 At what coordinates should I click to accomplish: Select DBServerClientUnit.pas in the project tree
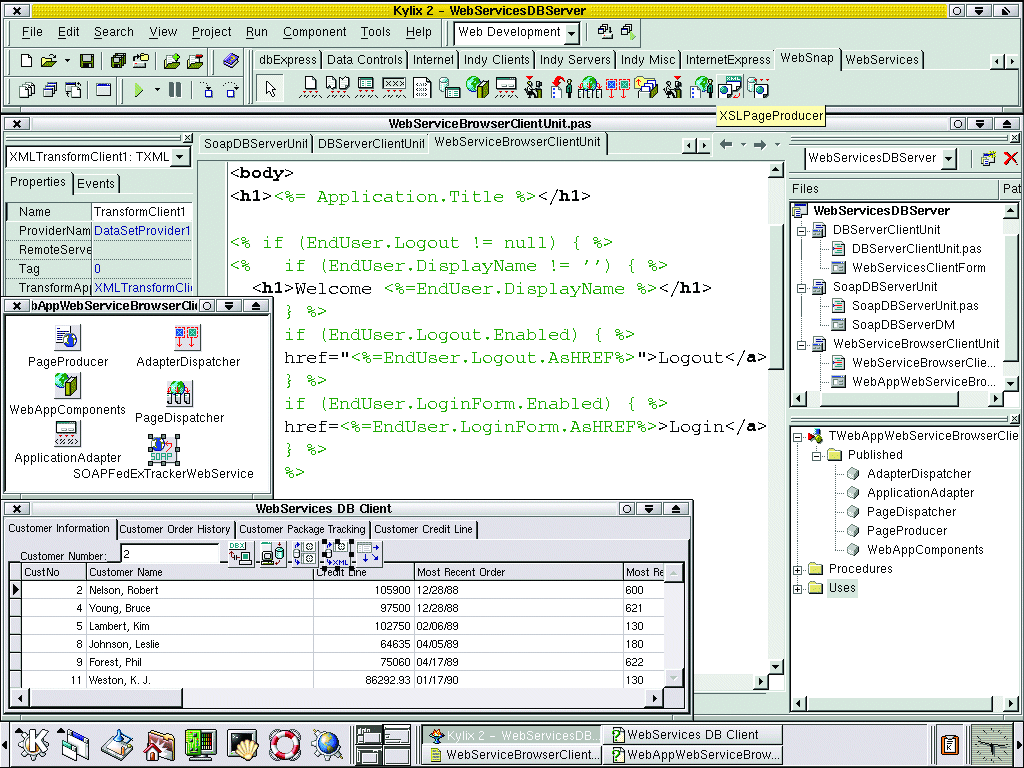tap(916, 249)
